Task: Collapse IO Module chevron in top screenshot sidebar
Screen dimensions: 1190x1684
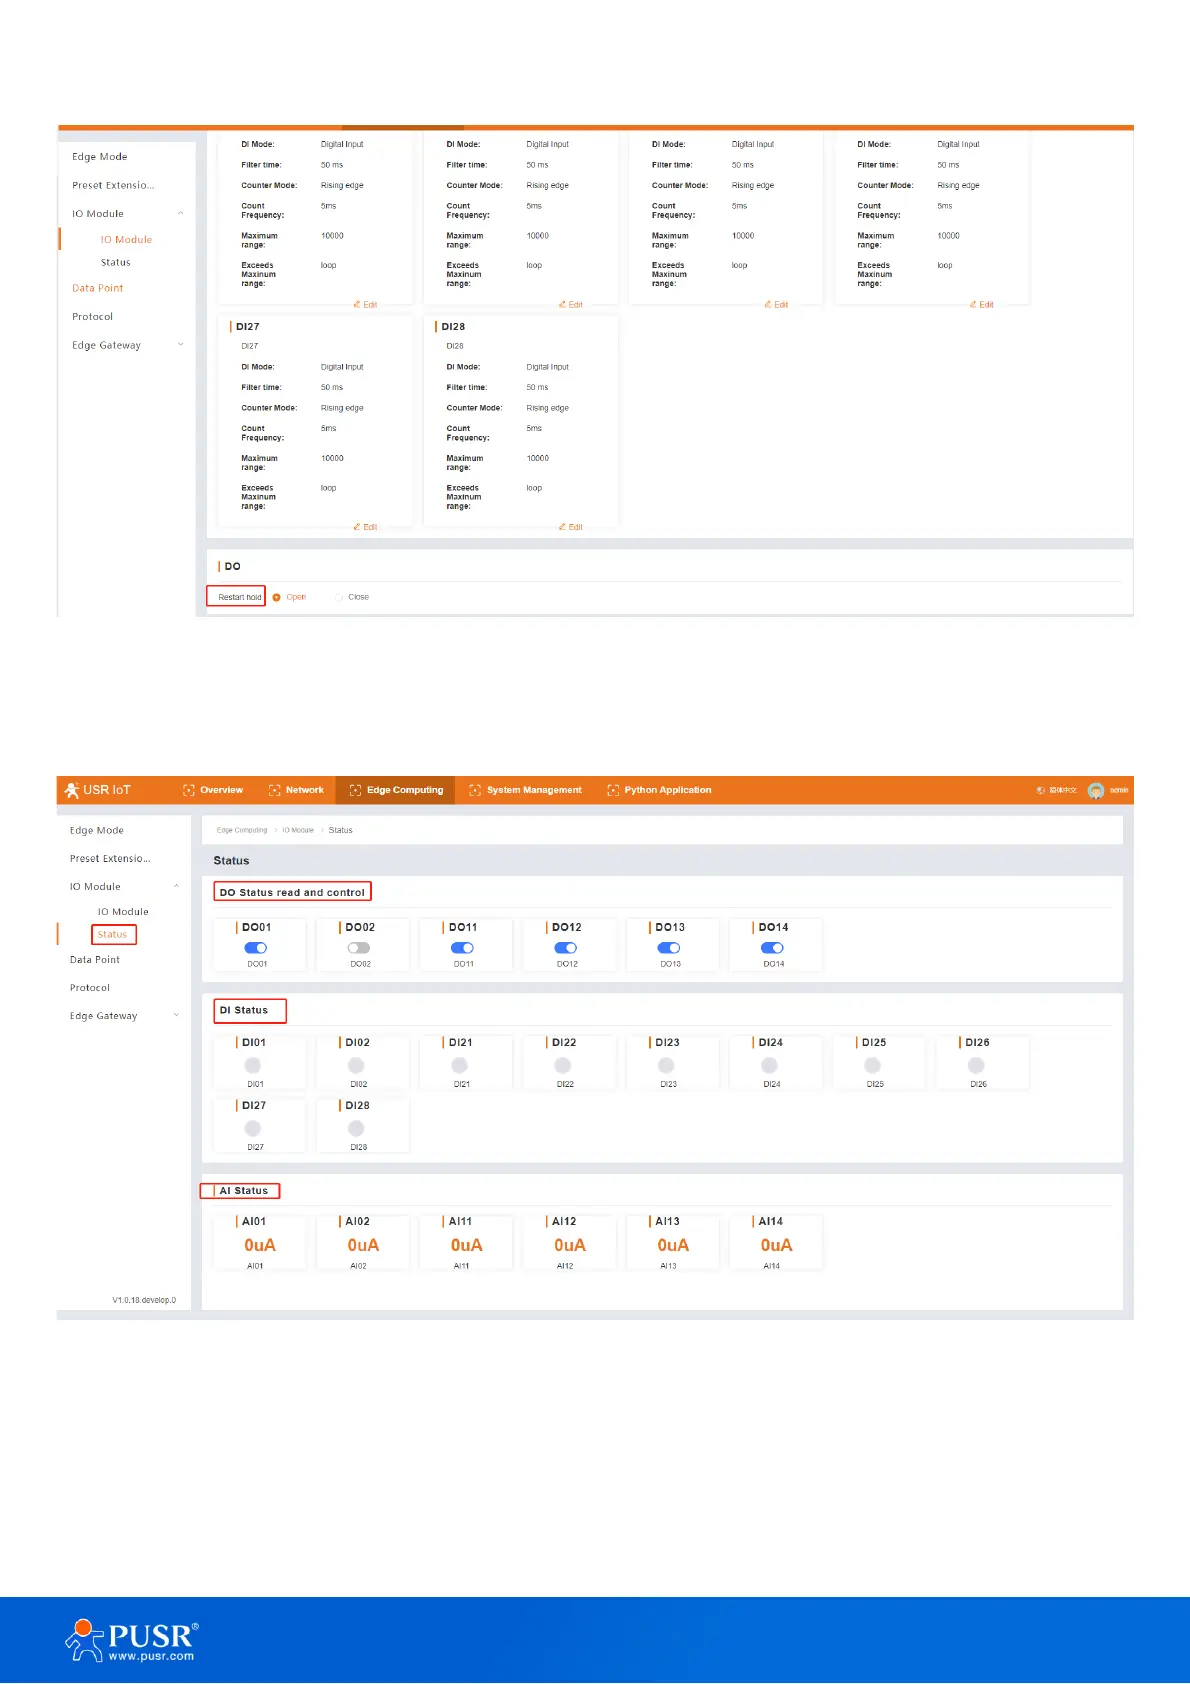Action: 181,213
